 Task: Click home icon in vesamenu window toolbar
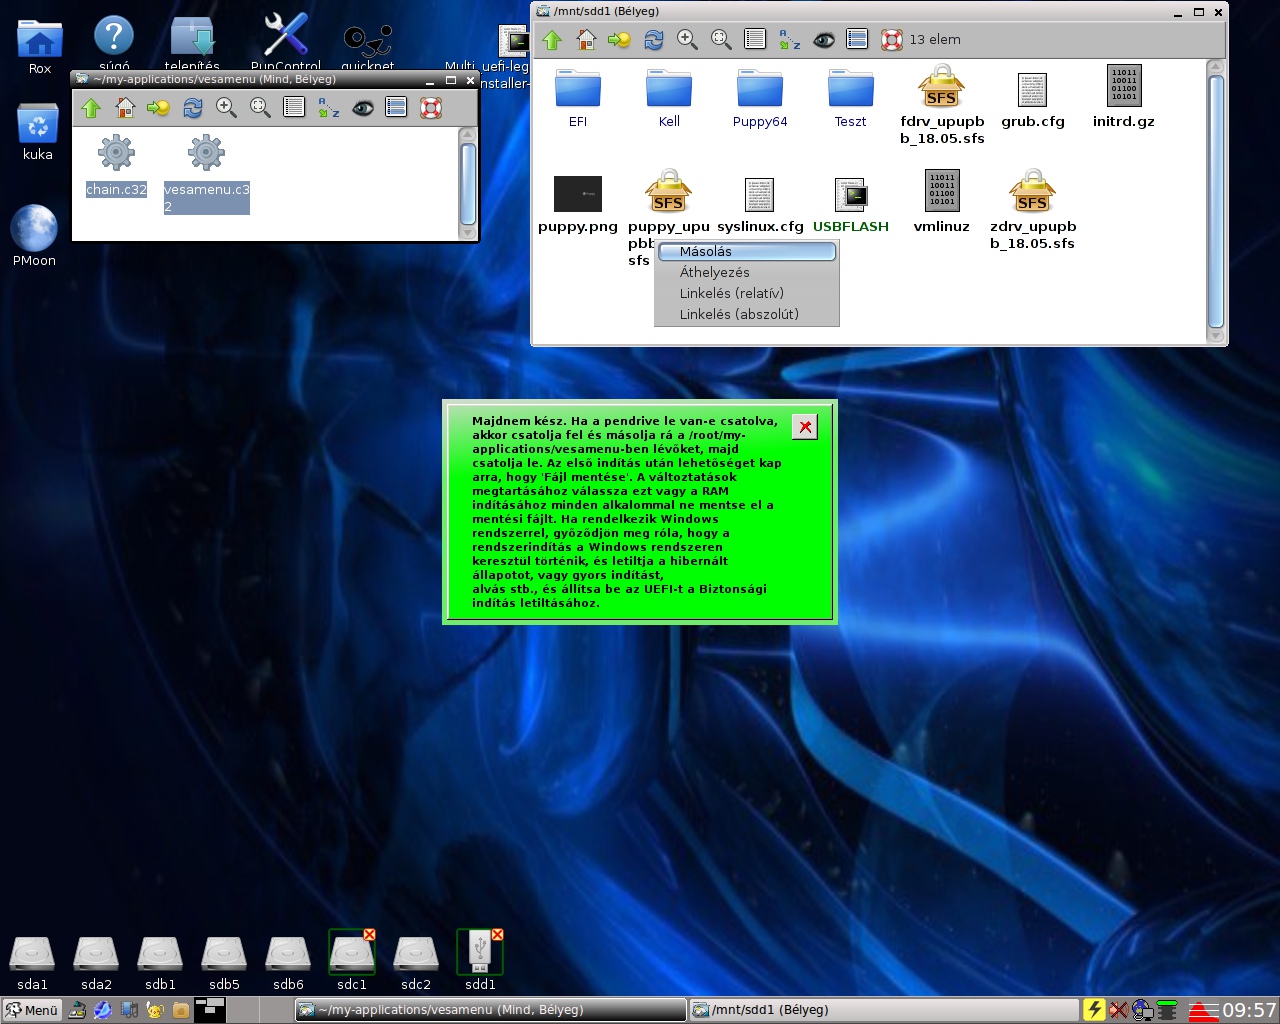point(125,108)
